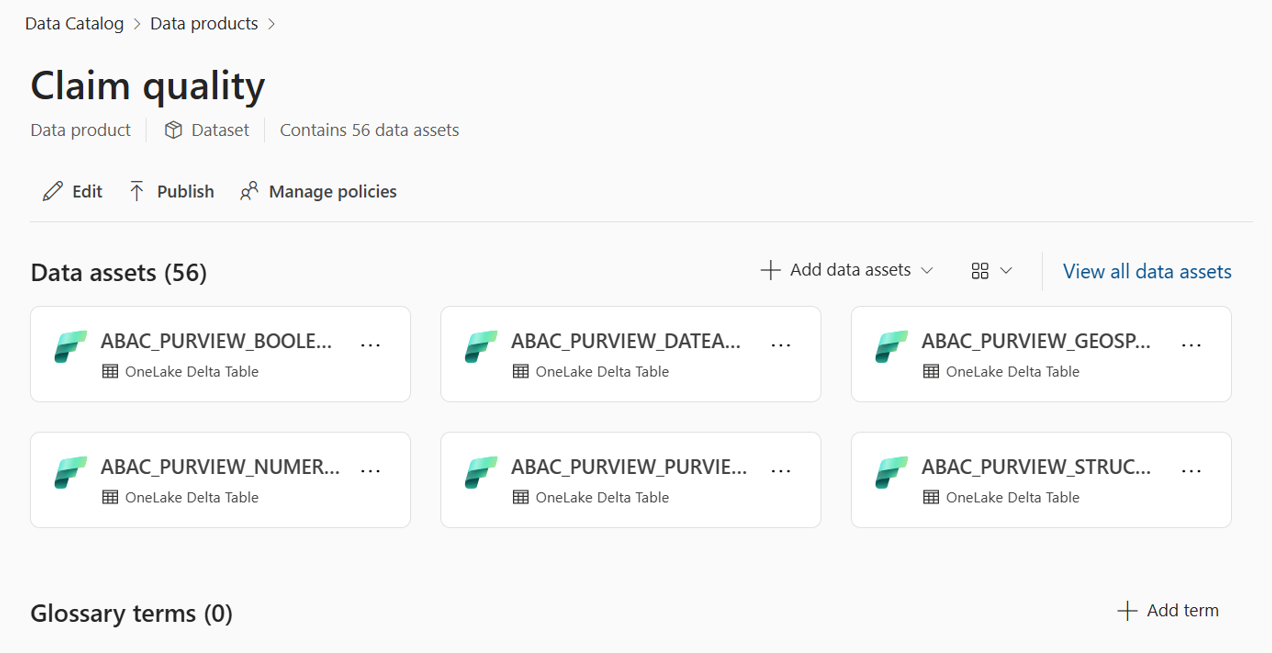The image size is (1272, 653).
Task: Click OneLake Delta Table label under ABAC_PURVIEW_NUMER
Action: coord(192,498)
